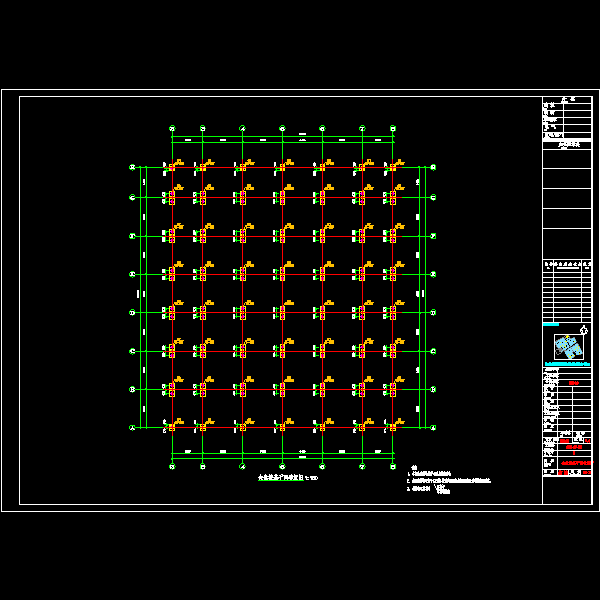This screenshot has width=600, height=600.
Task: Click the left grid bubble for axis B
Action: [132, 390]
